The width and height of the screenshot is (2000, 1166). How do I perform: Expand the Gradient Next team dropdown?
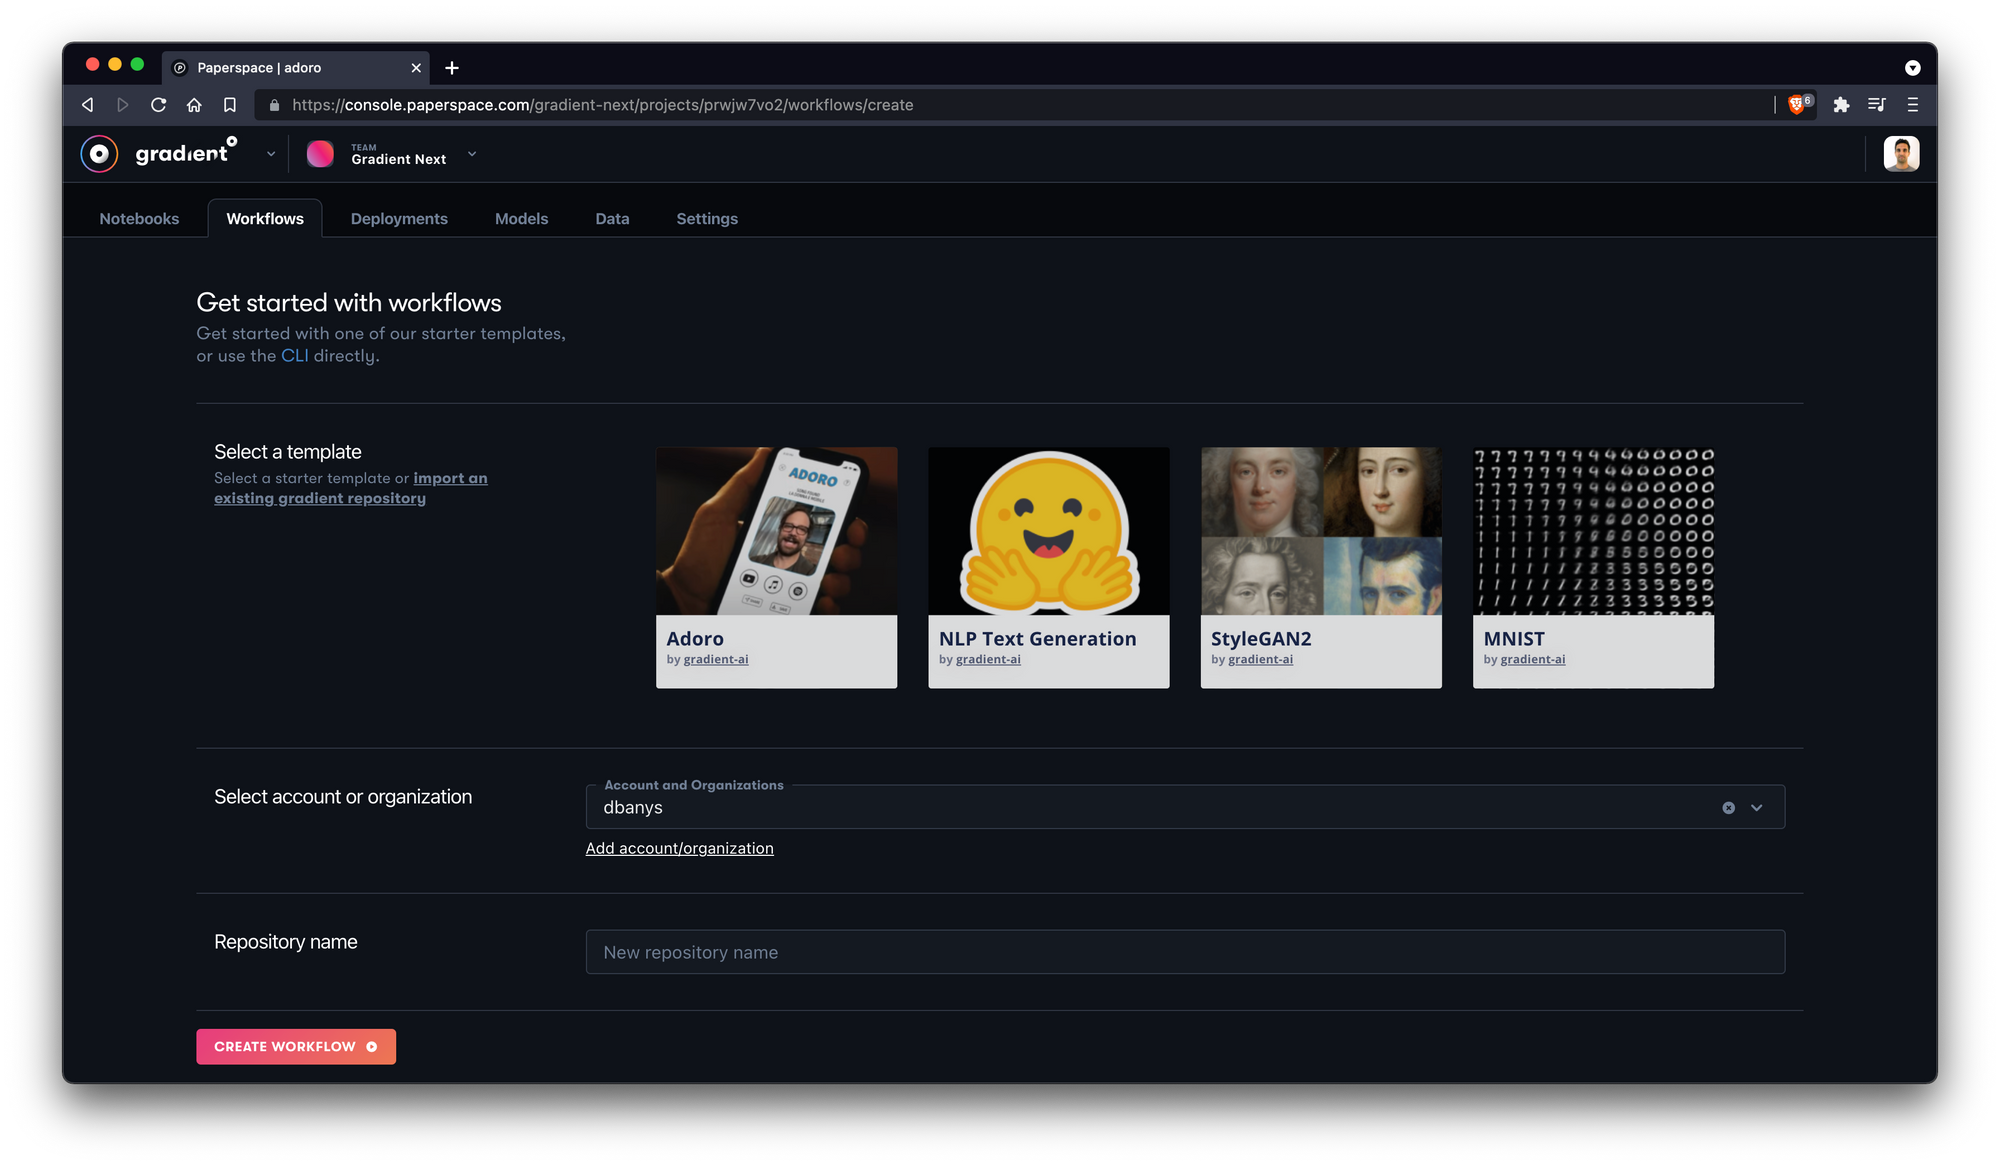click(472, 154)
